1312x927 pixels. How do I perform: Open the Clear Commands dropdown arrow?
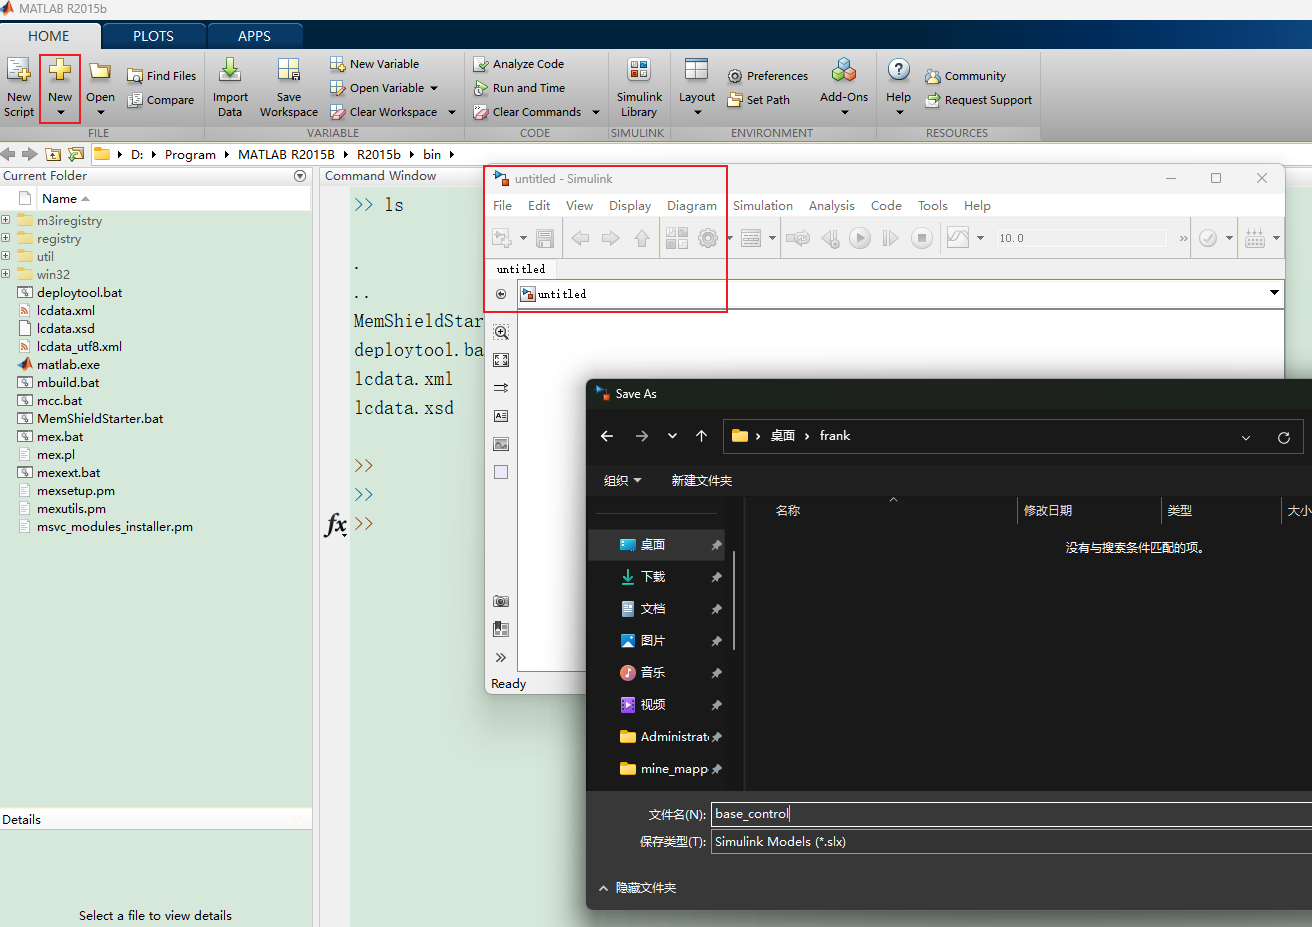tap(596, 112)
